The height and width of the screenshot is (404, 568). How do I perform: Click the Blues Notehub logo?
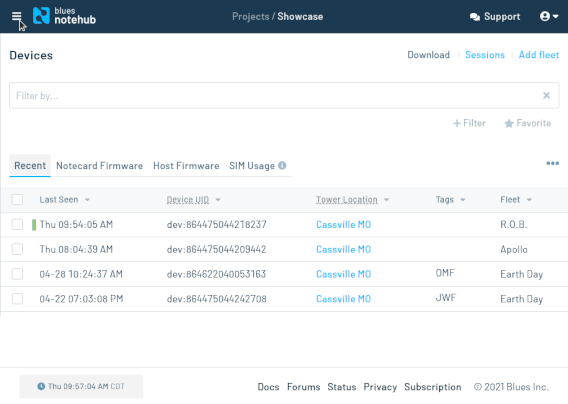pyautogui.click(x=64, y=16)
